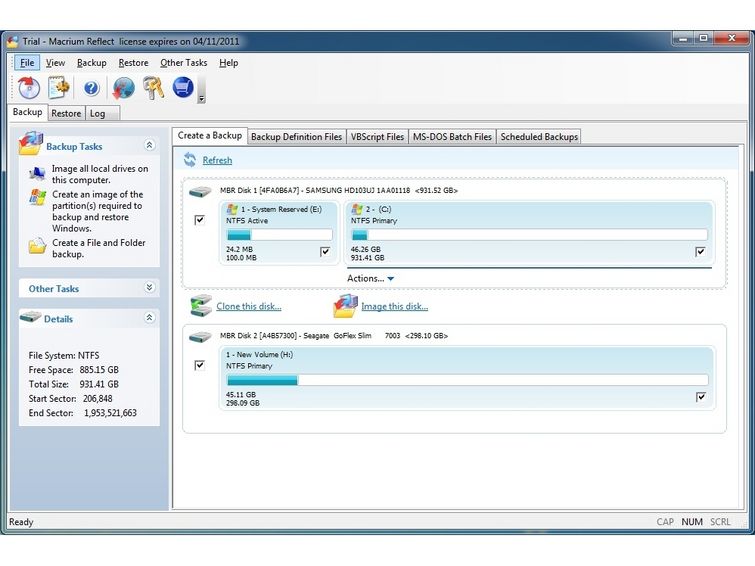This screenshot has width=755, height=566.
Task: Open the MS-DOS Batch Files tab
Action: (452, 137)
